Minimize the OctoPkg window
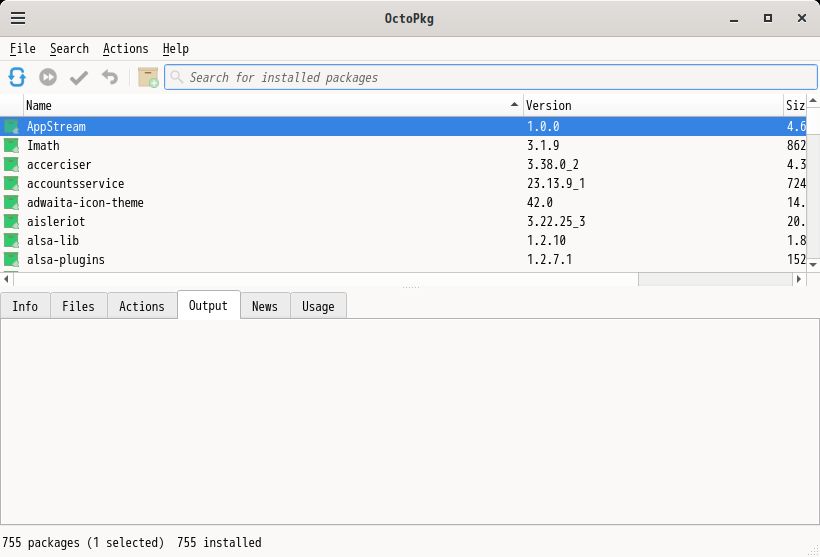The height and width of the screenshot is (557, 820). tap(734, 18)
